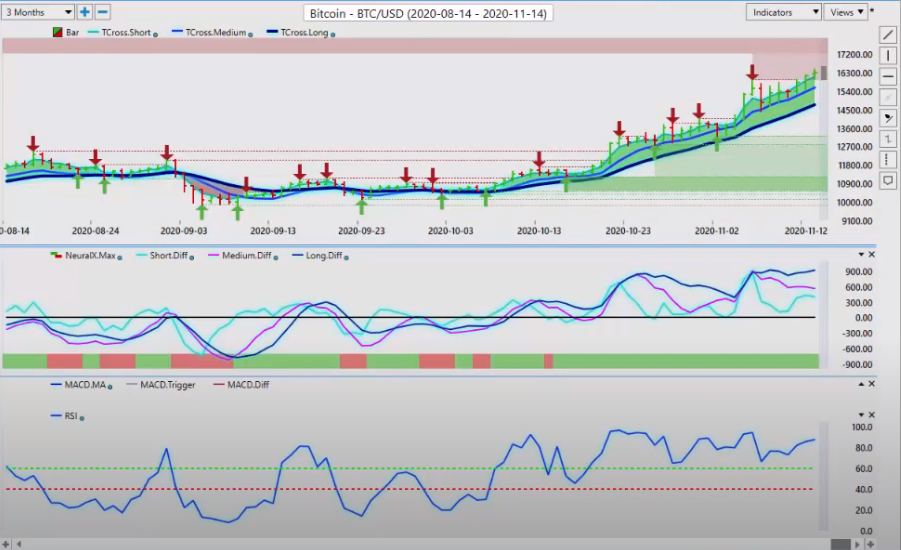Click the scroll left arrow at bottom

19,544
